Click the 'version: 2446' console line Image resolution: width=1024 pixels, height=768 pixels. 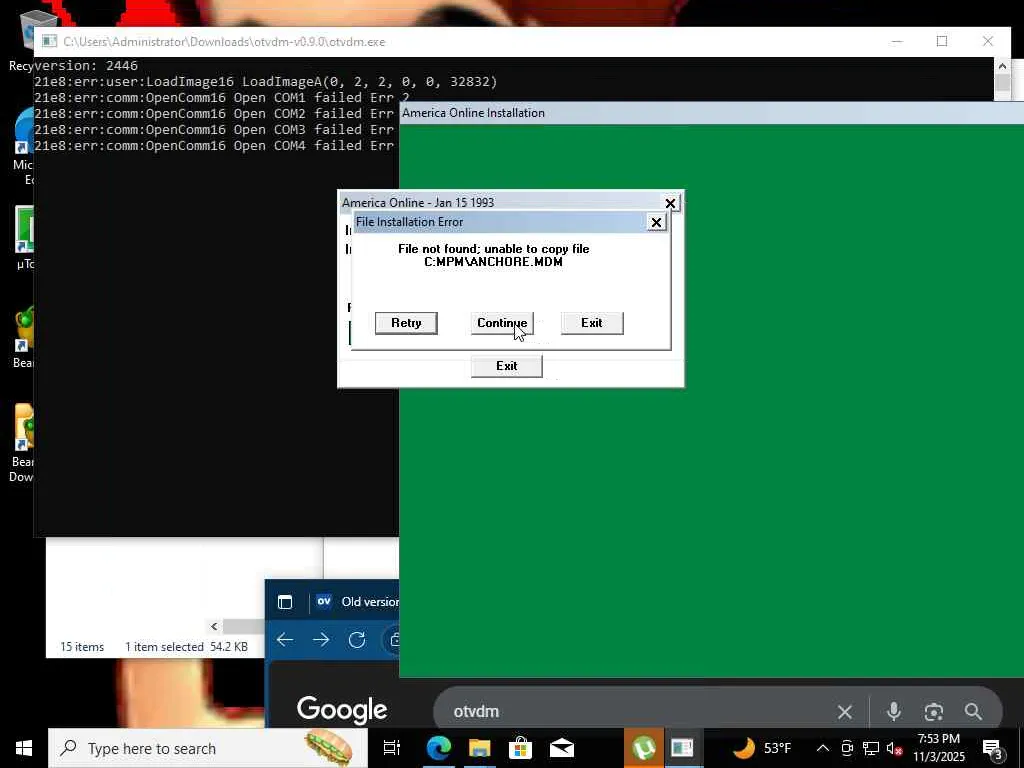coord(86,65)
